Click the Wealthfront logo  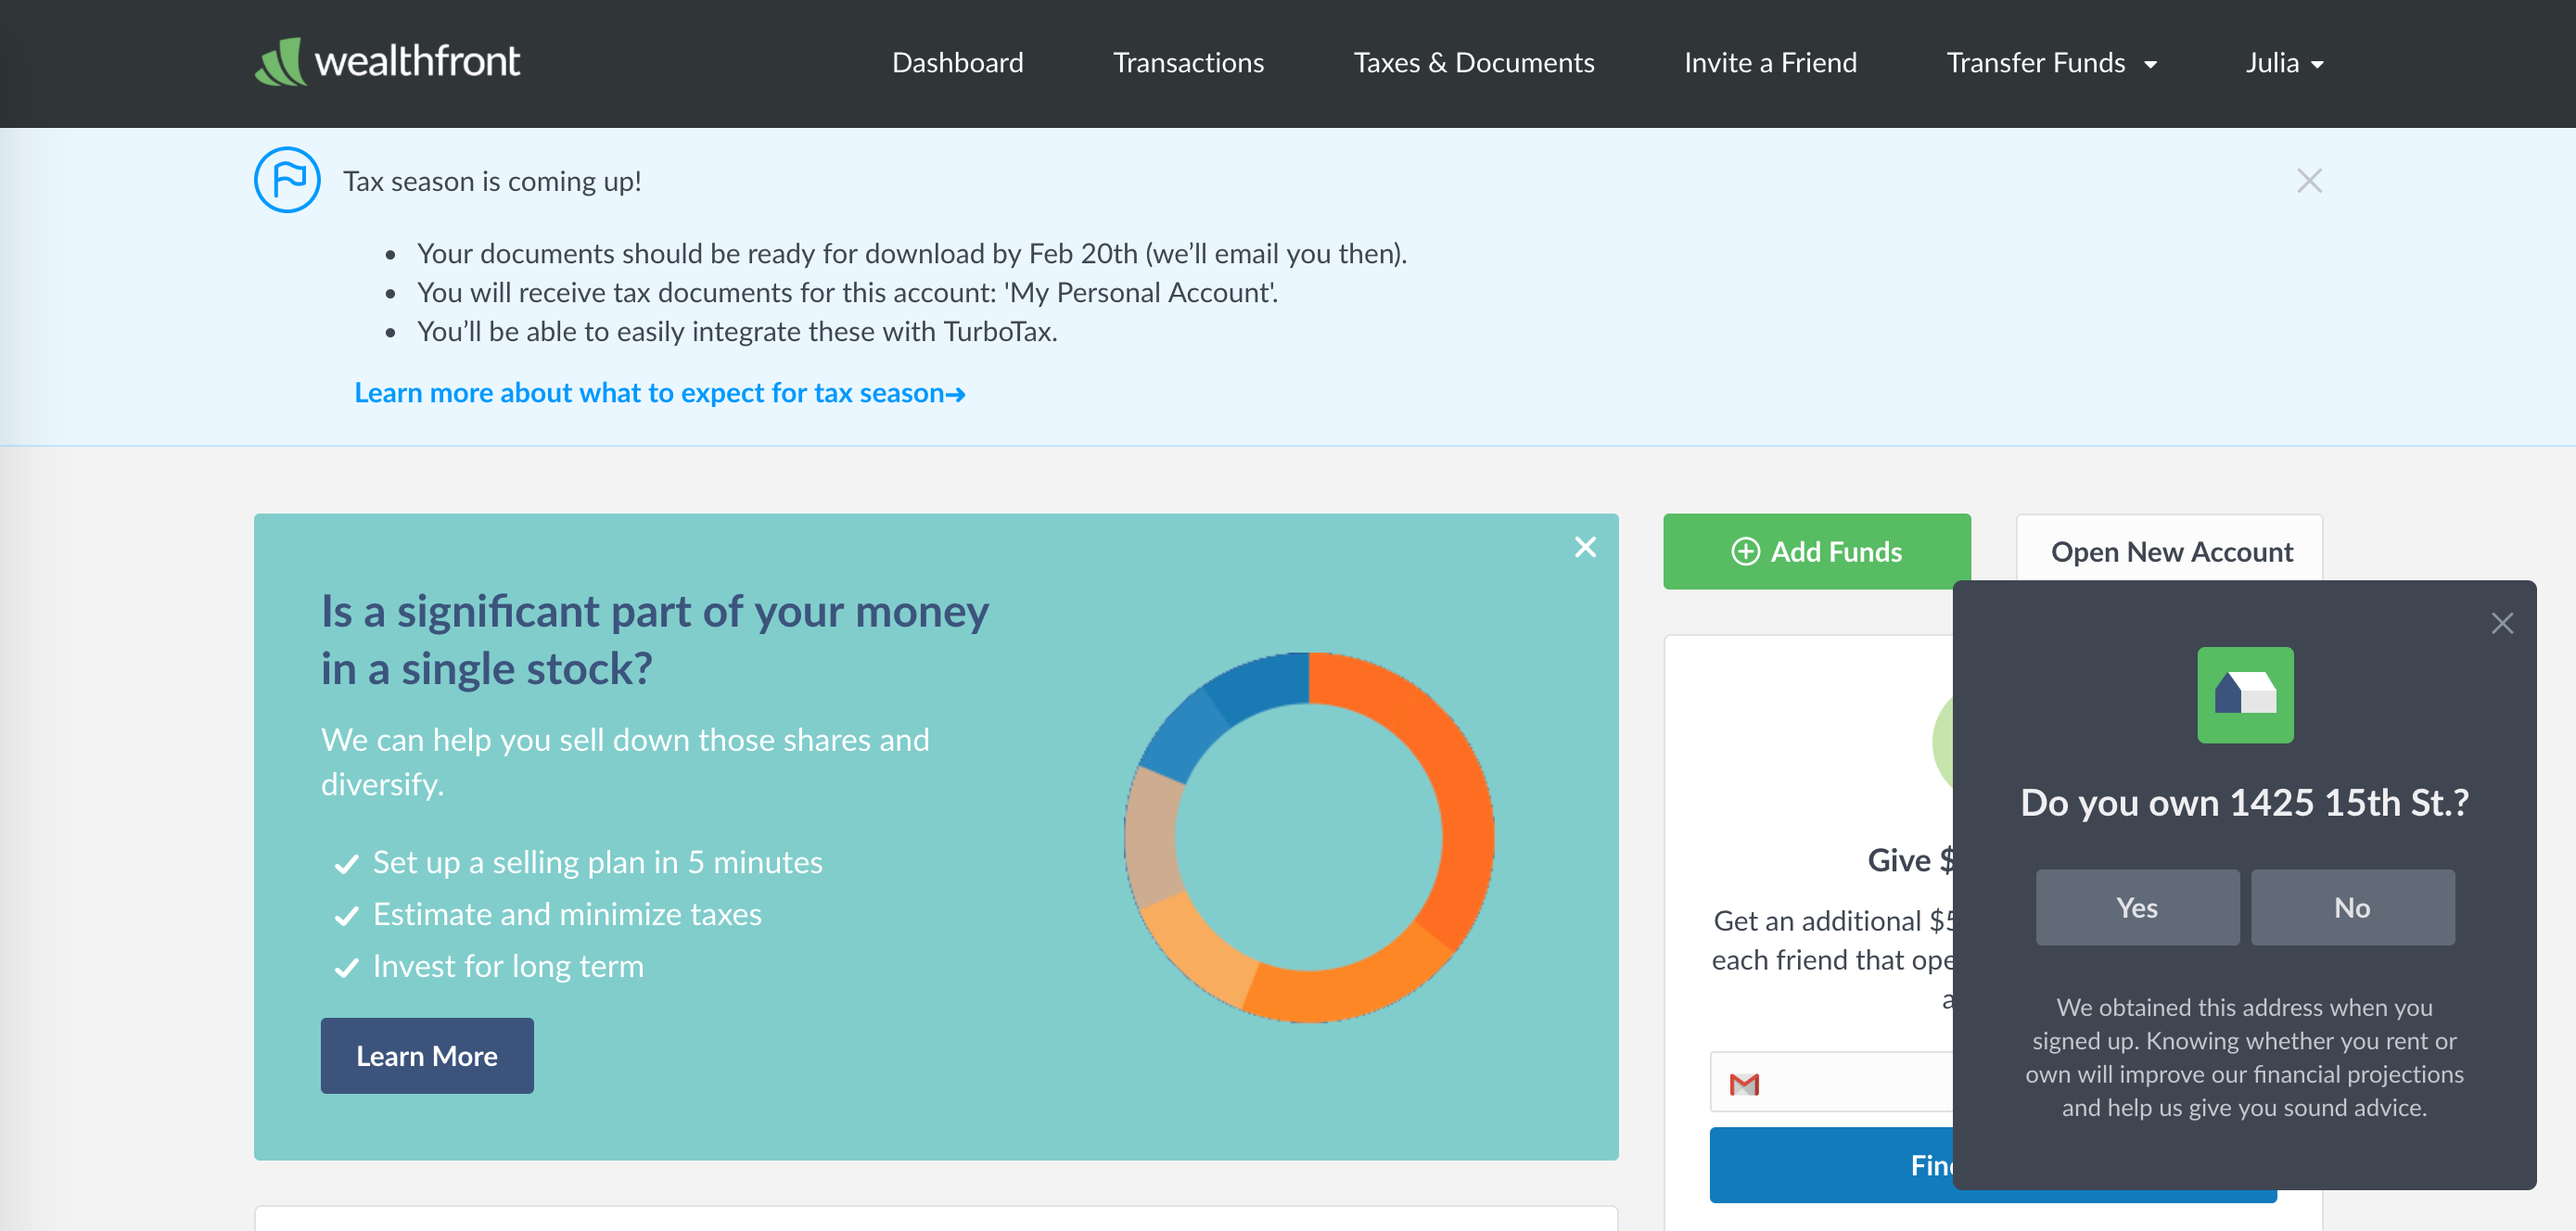[x=387, y=62]
